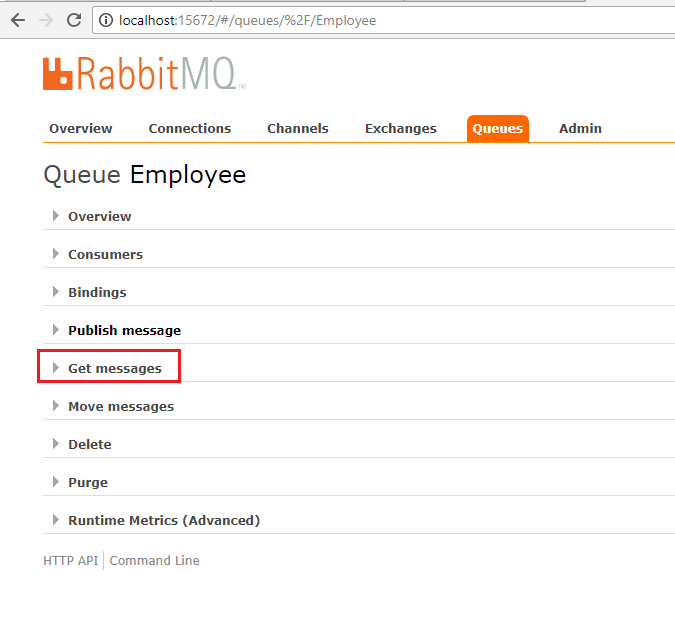Reload the page with the refresh icon
This screenshot has width=675, height=619.
tap(74, 20)
